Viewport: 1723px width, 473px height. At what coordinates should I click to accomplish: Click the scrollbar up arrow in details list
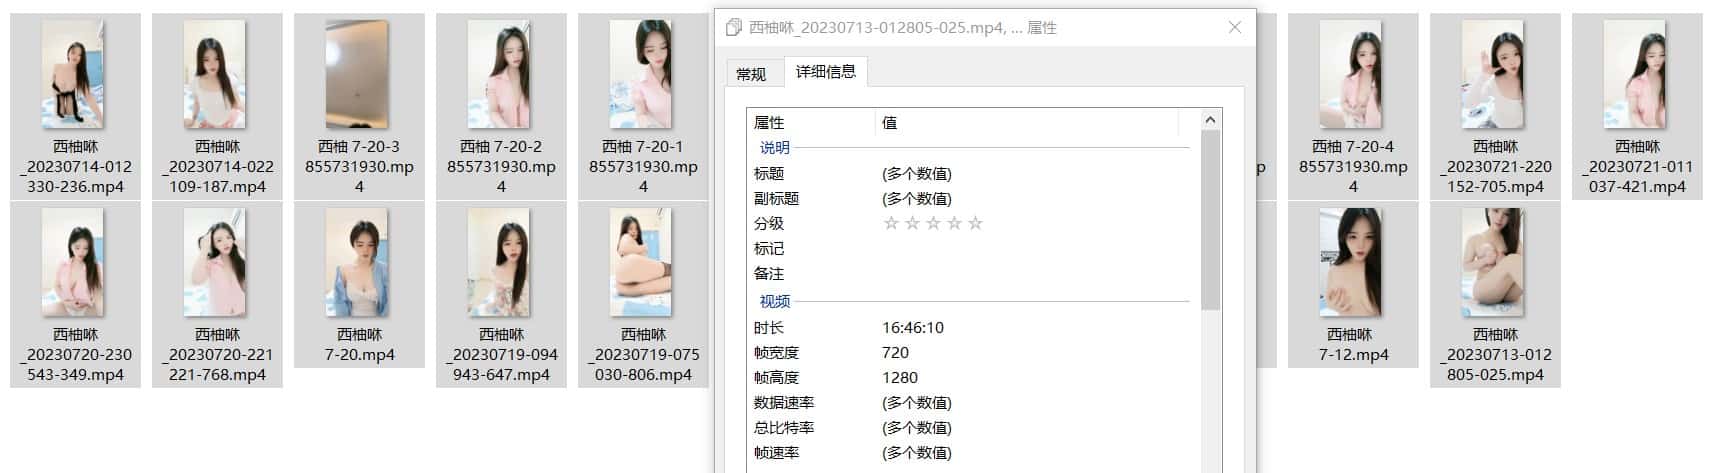1210,120
